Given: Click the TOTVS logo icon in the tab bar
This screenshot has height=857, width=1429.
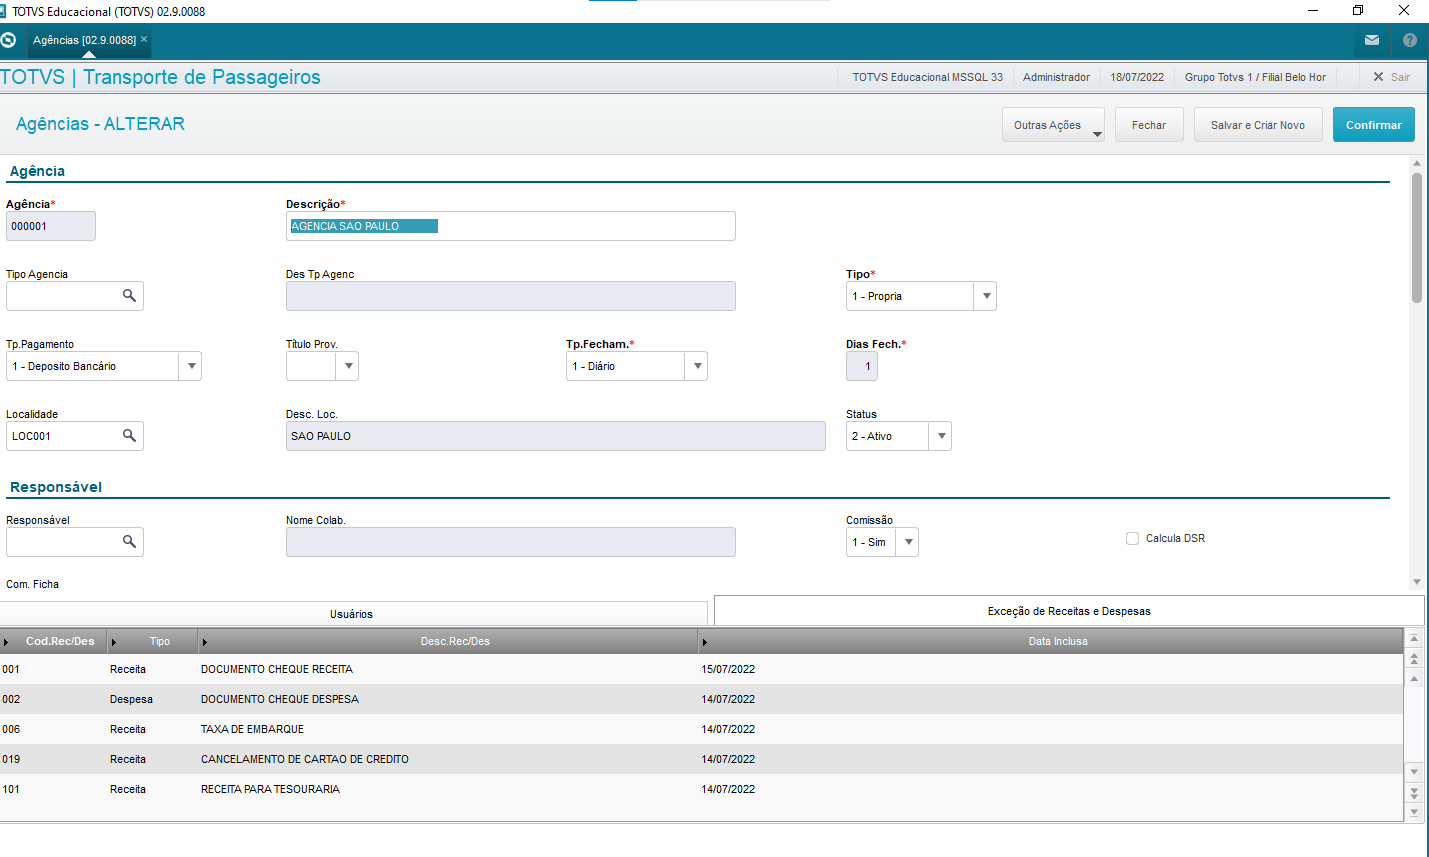Looking at the screenshot, I should click(x=9, y=40).
